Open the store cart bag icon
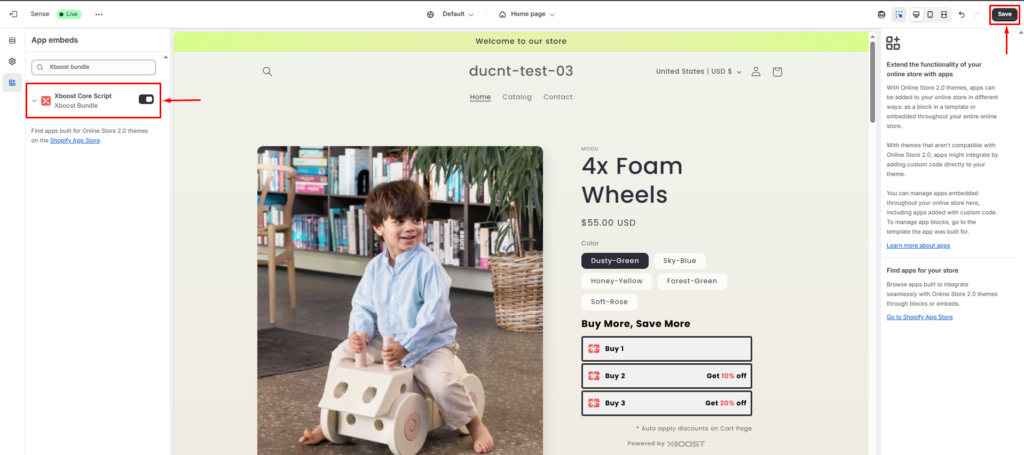The width and height of the screenshot is (1024, 455). tap(777, 72)
